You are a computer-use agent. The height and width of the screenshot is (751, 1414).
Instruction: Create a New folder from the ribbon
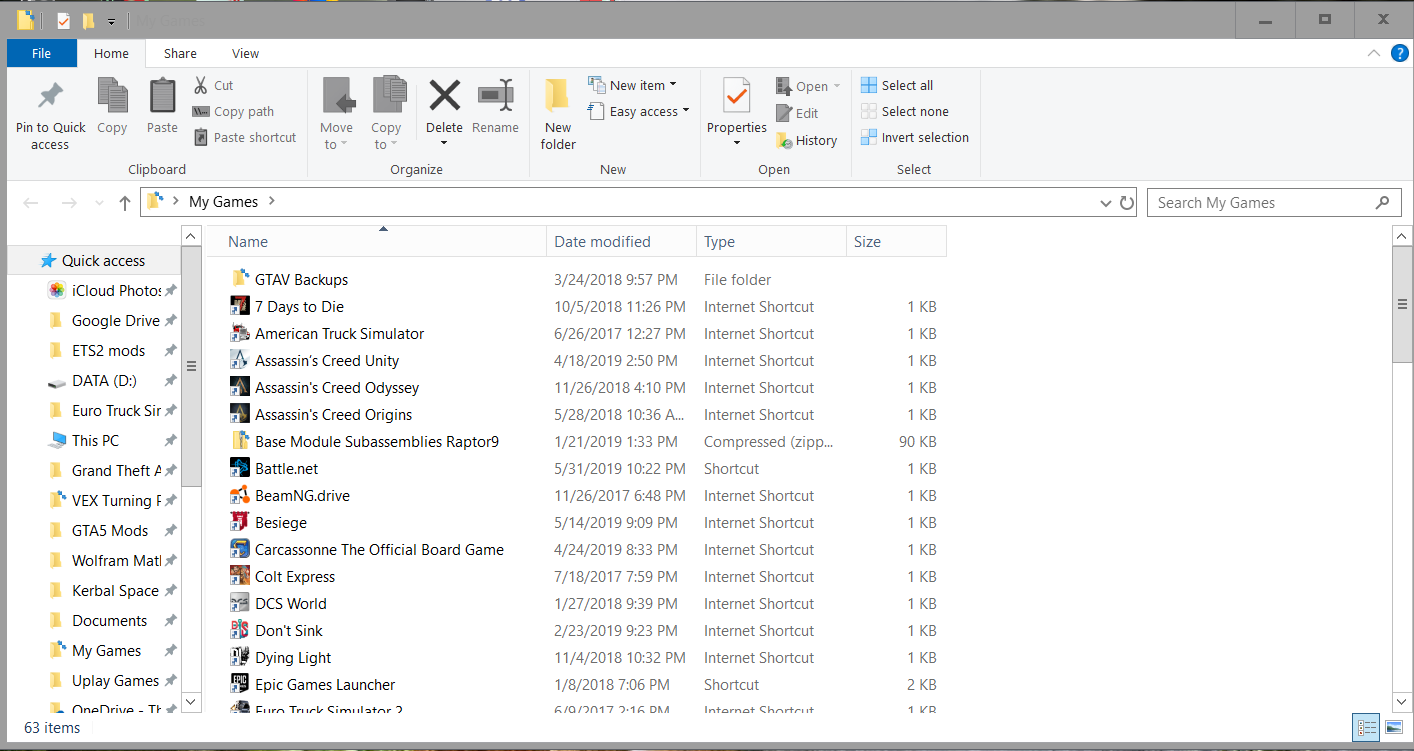(x=558, y=114)
